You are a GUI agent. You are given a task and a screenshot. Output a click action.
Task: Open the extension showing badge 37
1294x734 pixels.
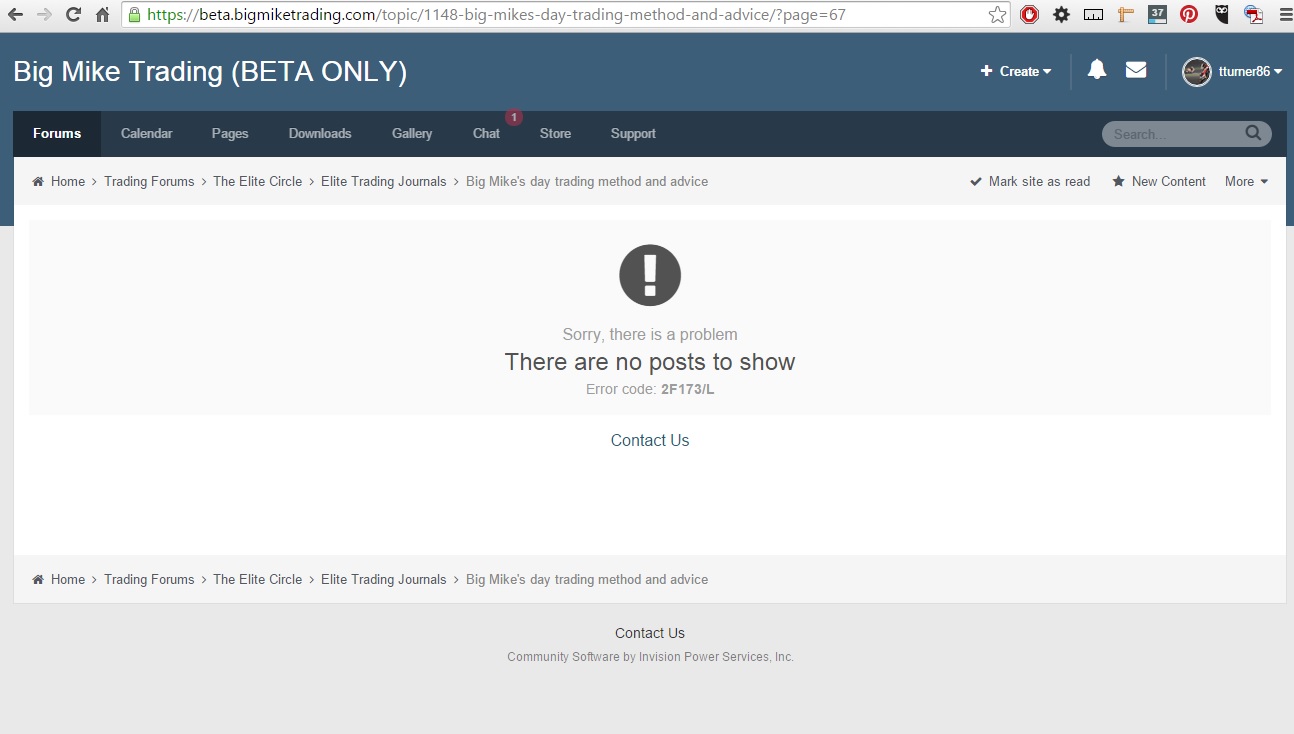pyautogui.click(x=1157, y=14)
